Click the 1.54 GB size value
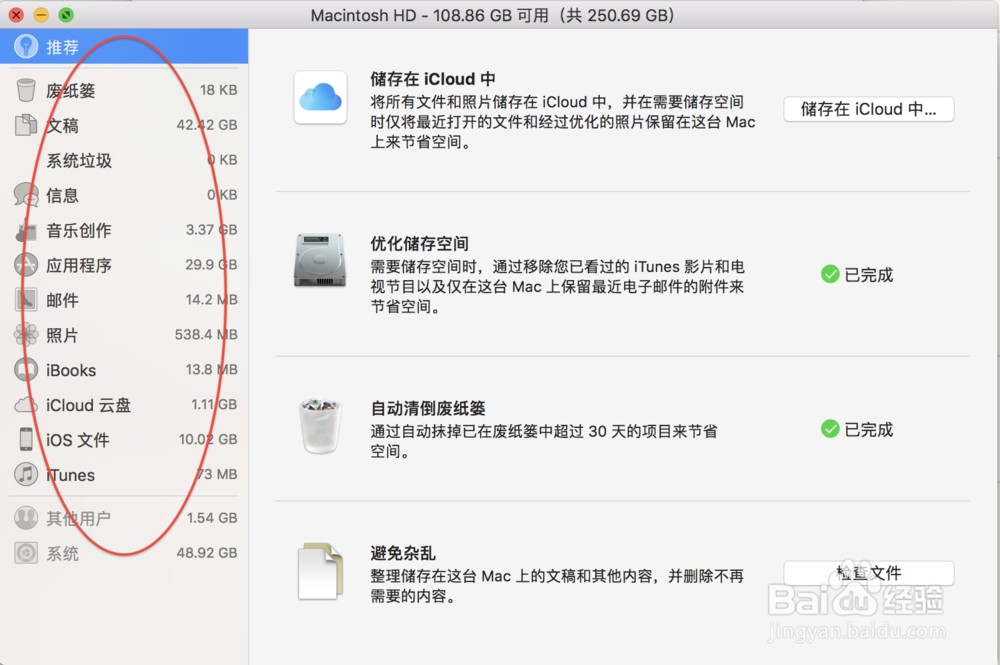 click(x=212, y=518)
